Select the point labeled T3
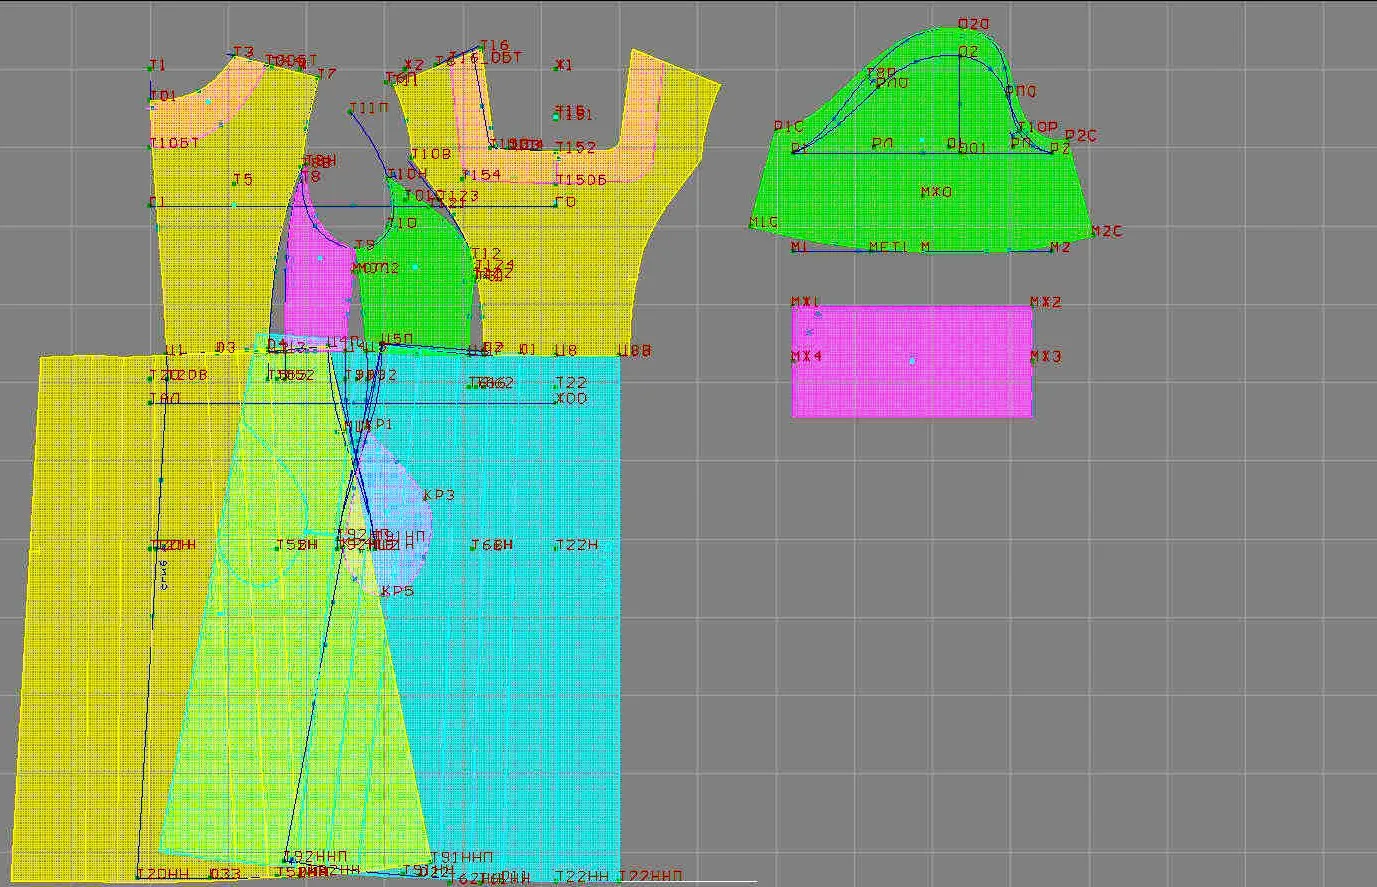 pos(243,52)
